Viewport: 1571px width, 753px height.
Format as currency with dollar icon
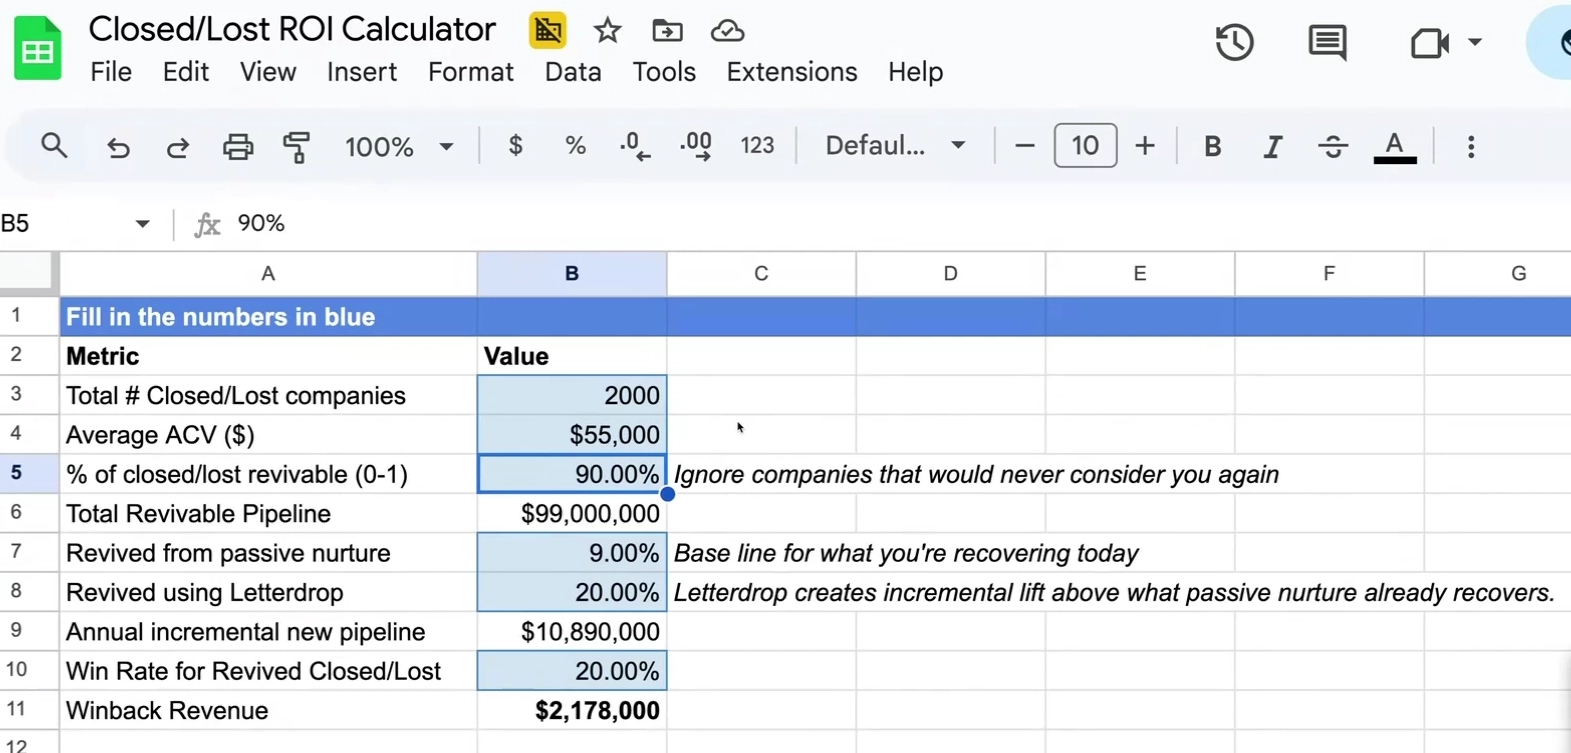515,146
